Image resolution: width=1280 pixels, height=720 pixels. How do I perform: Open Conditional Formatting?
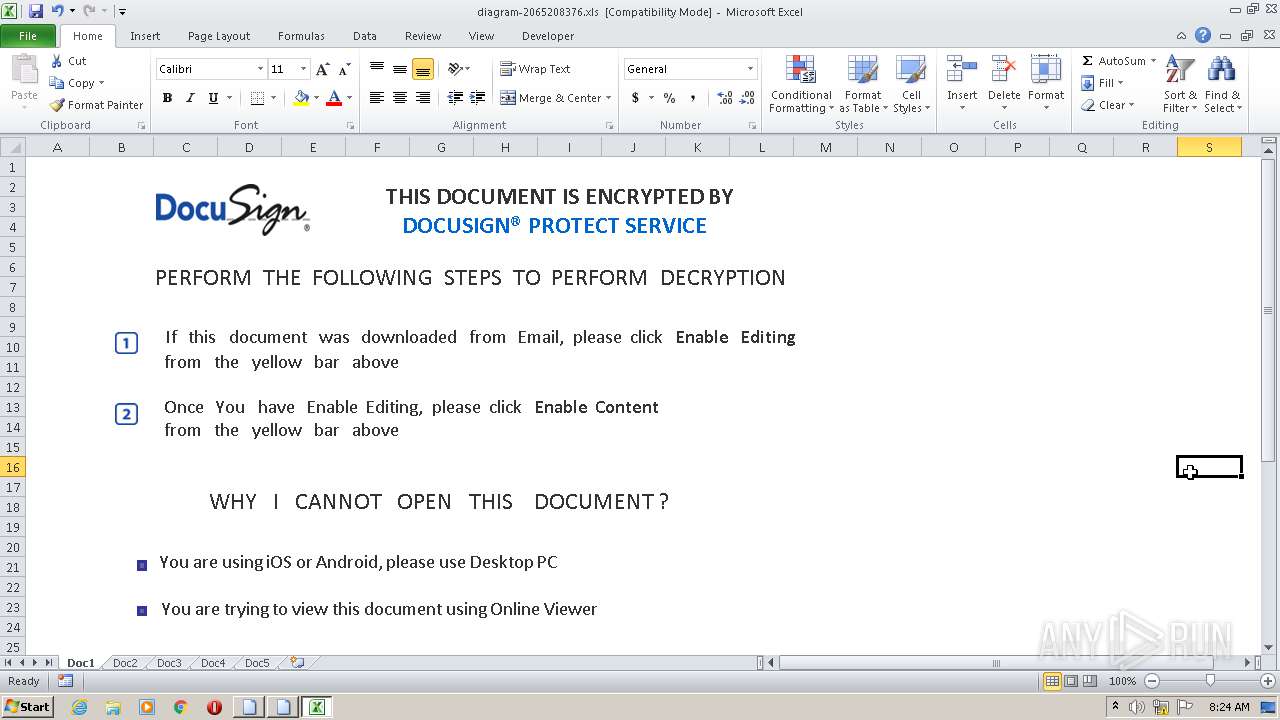pyautogui.click(x=800, y=85)
